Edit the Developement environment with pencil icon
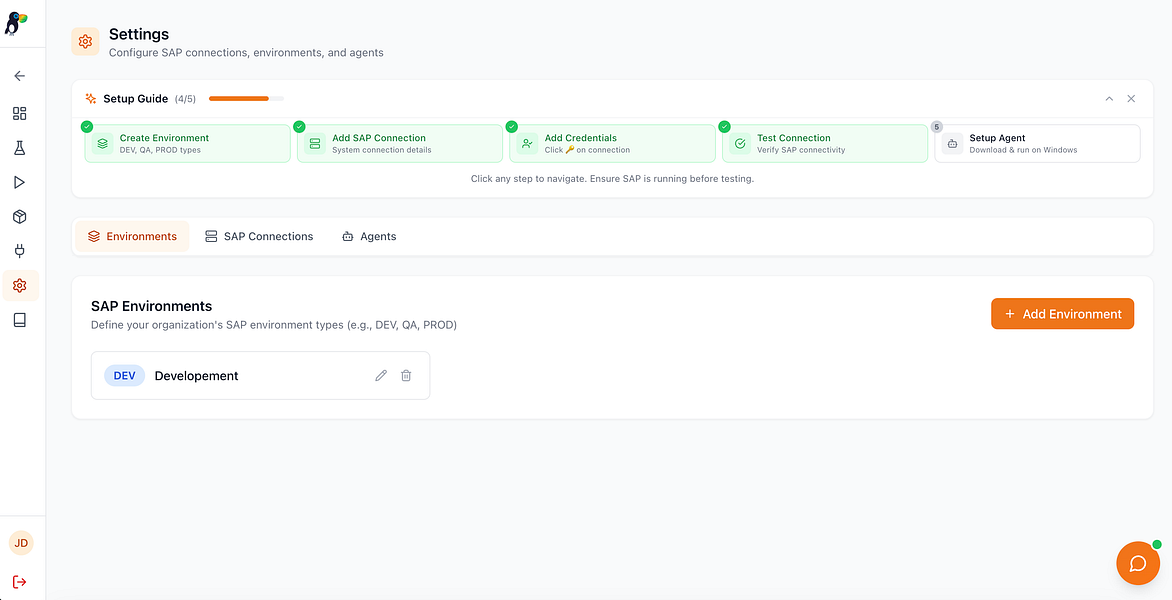This screenshot has height=600, width=1172. (x=381, y=376)
